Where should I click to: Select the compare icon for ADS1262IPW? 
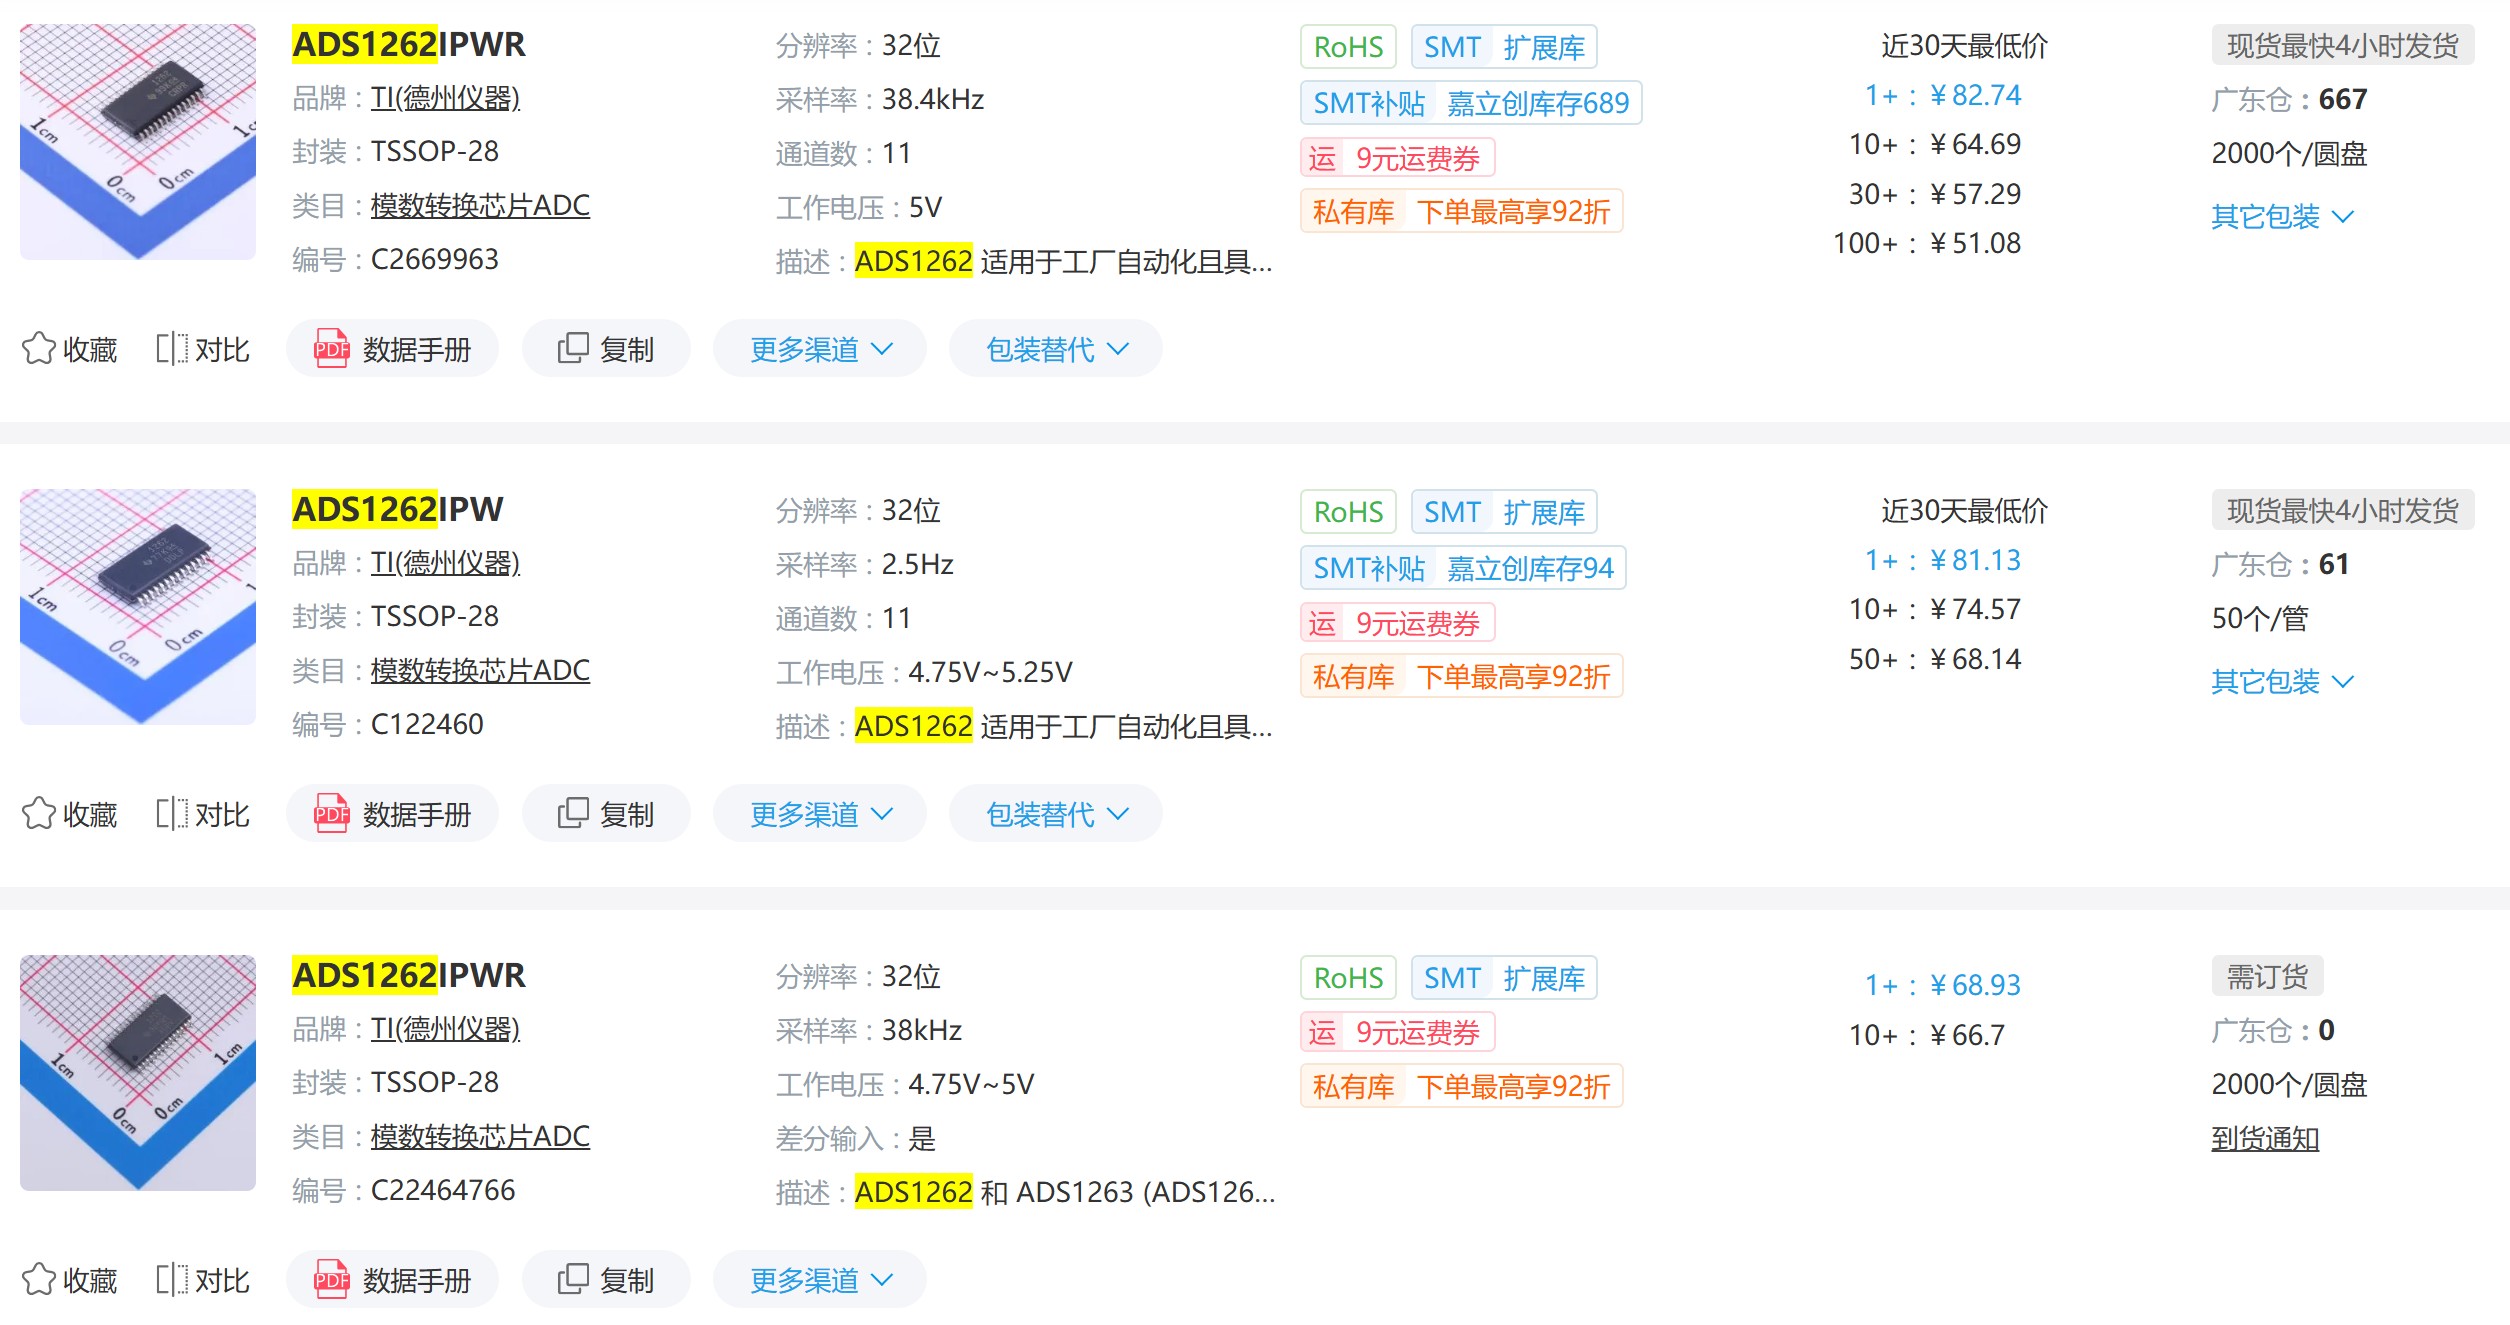tap(175, 813)
